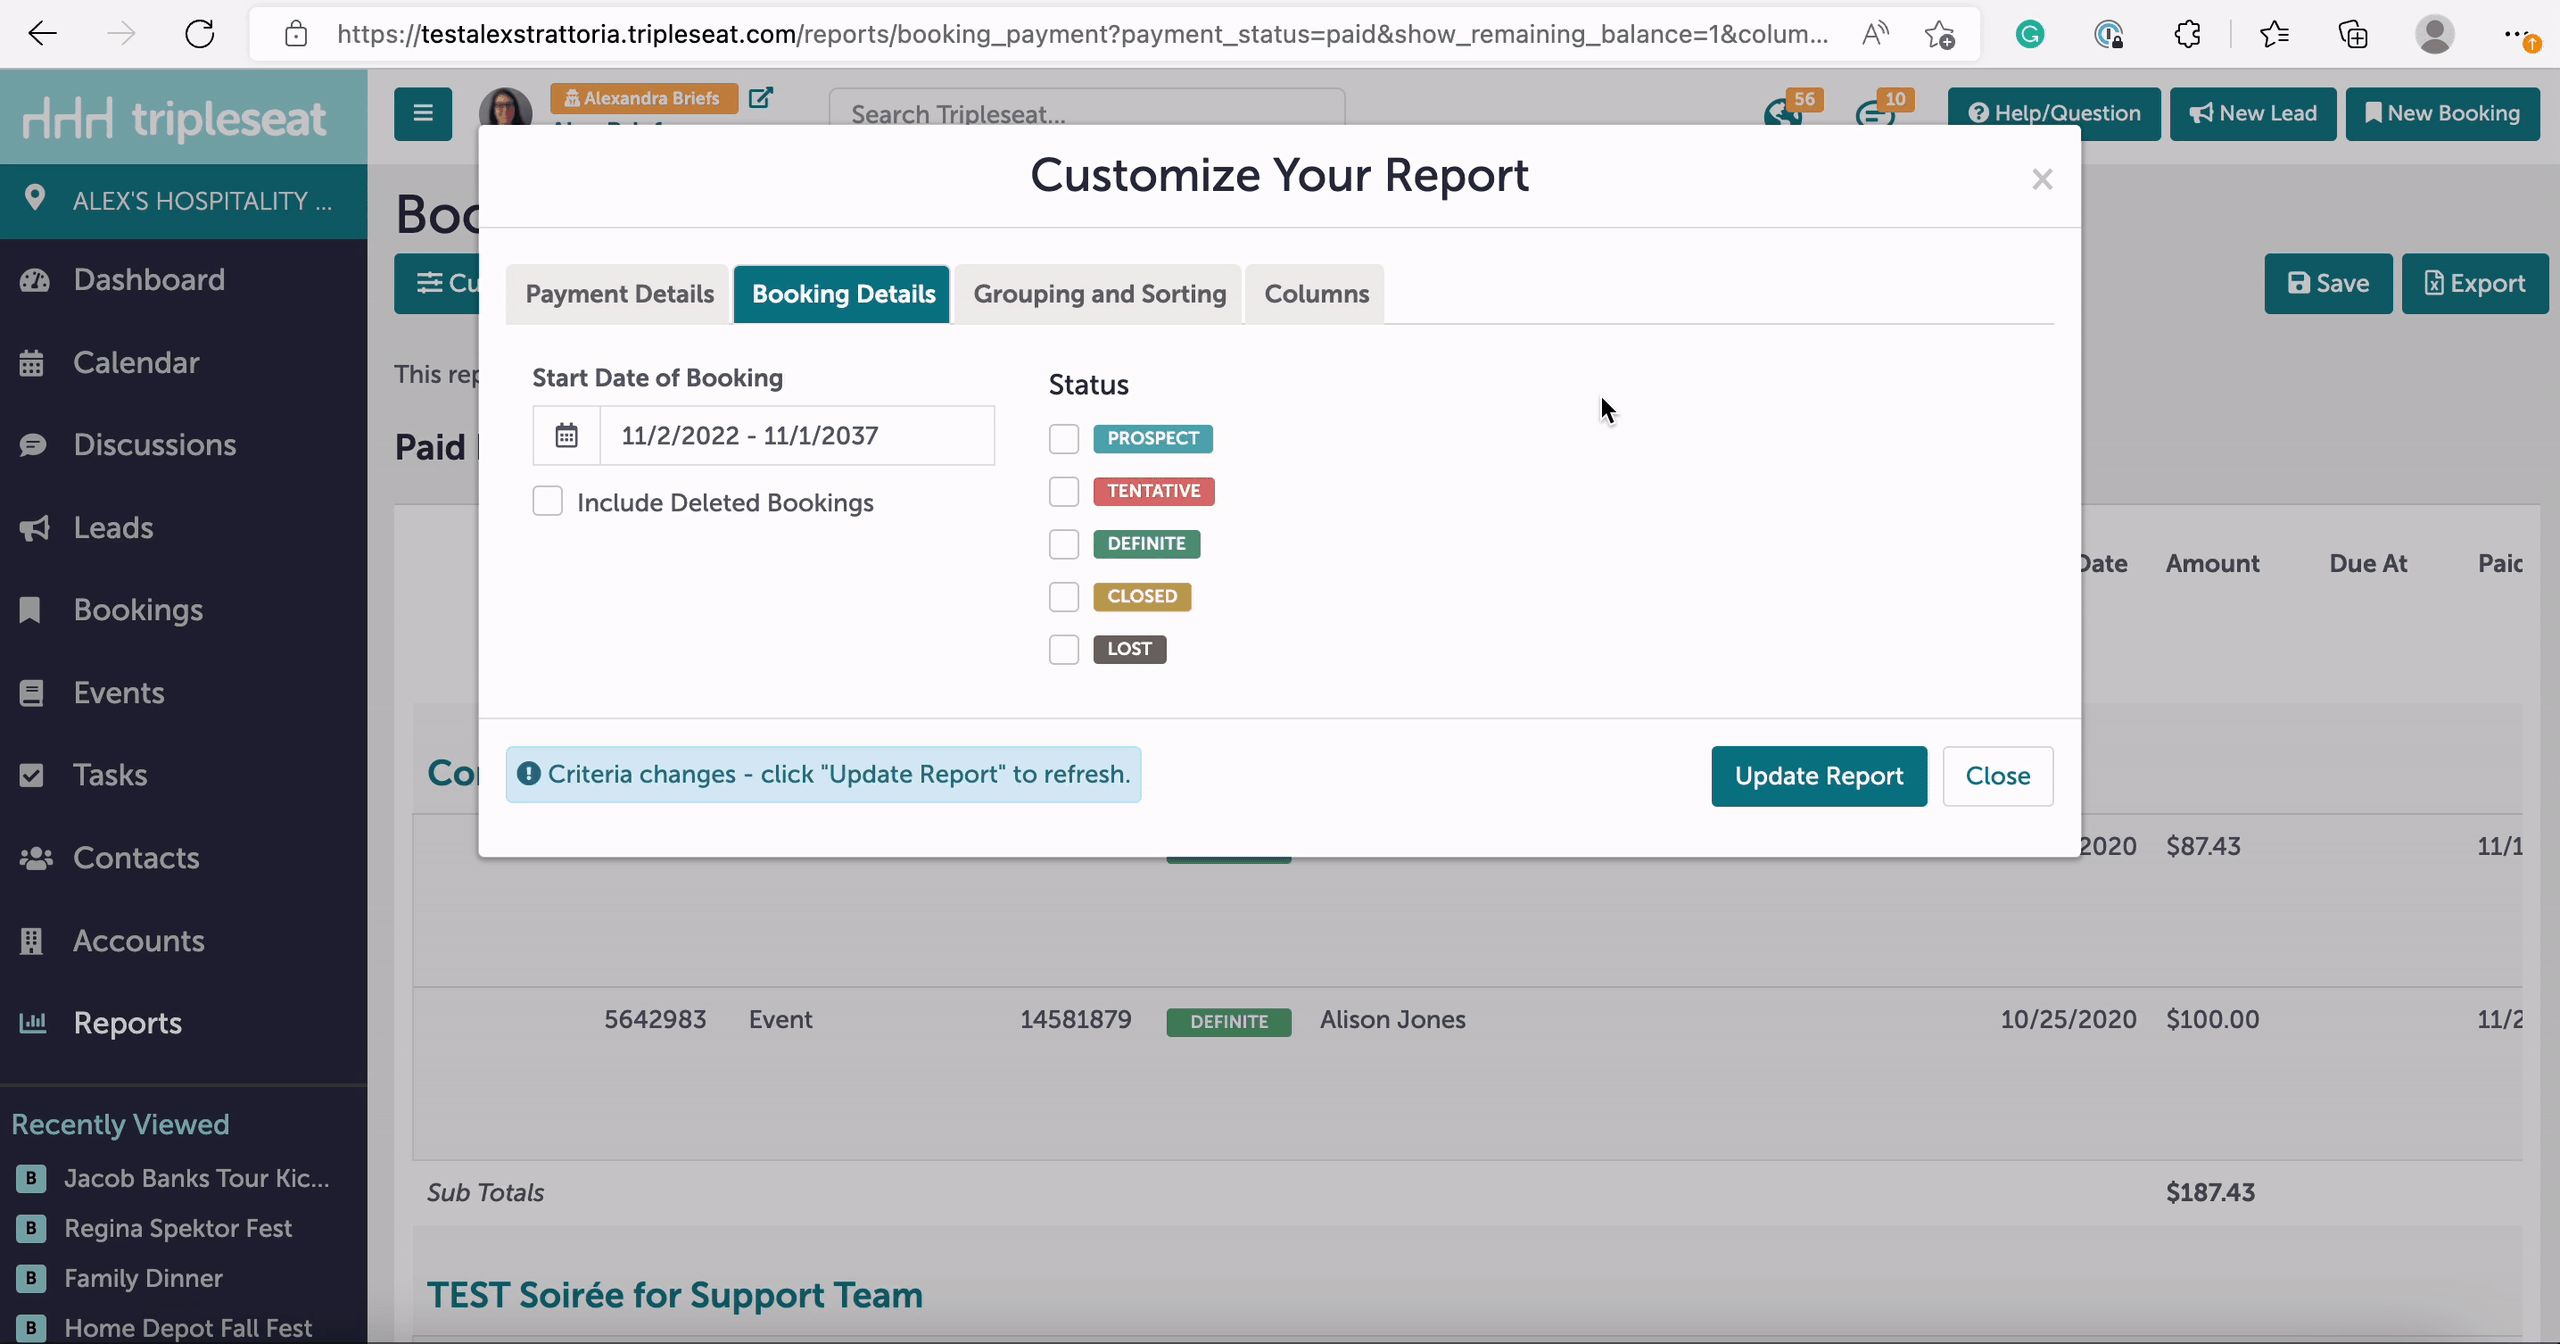Click the browser address bar URL
The width and height of the screenshot is (2560, 1344).
coord(1082,34)
